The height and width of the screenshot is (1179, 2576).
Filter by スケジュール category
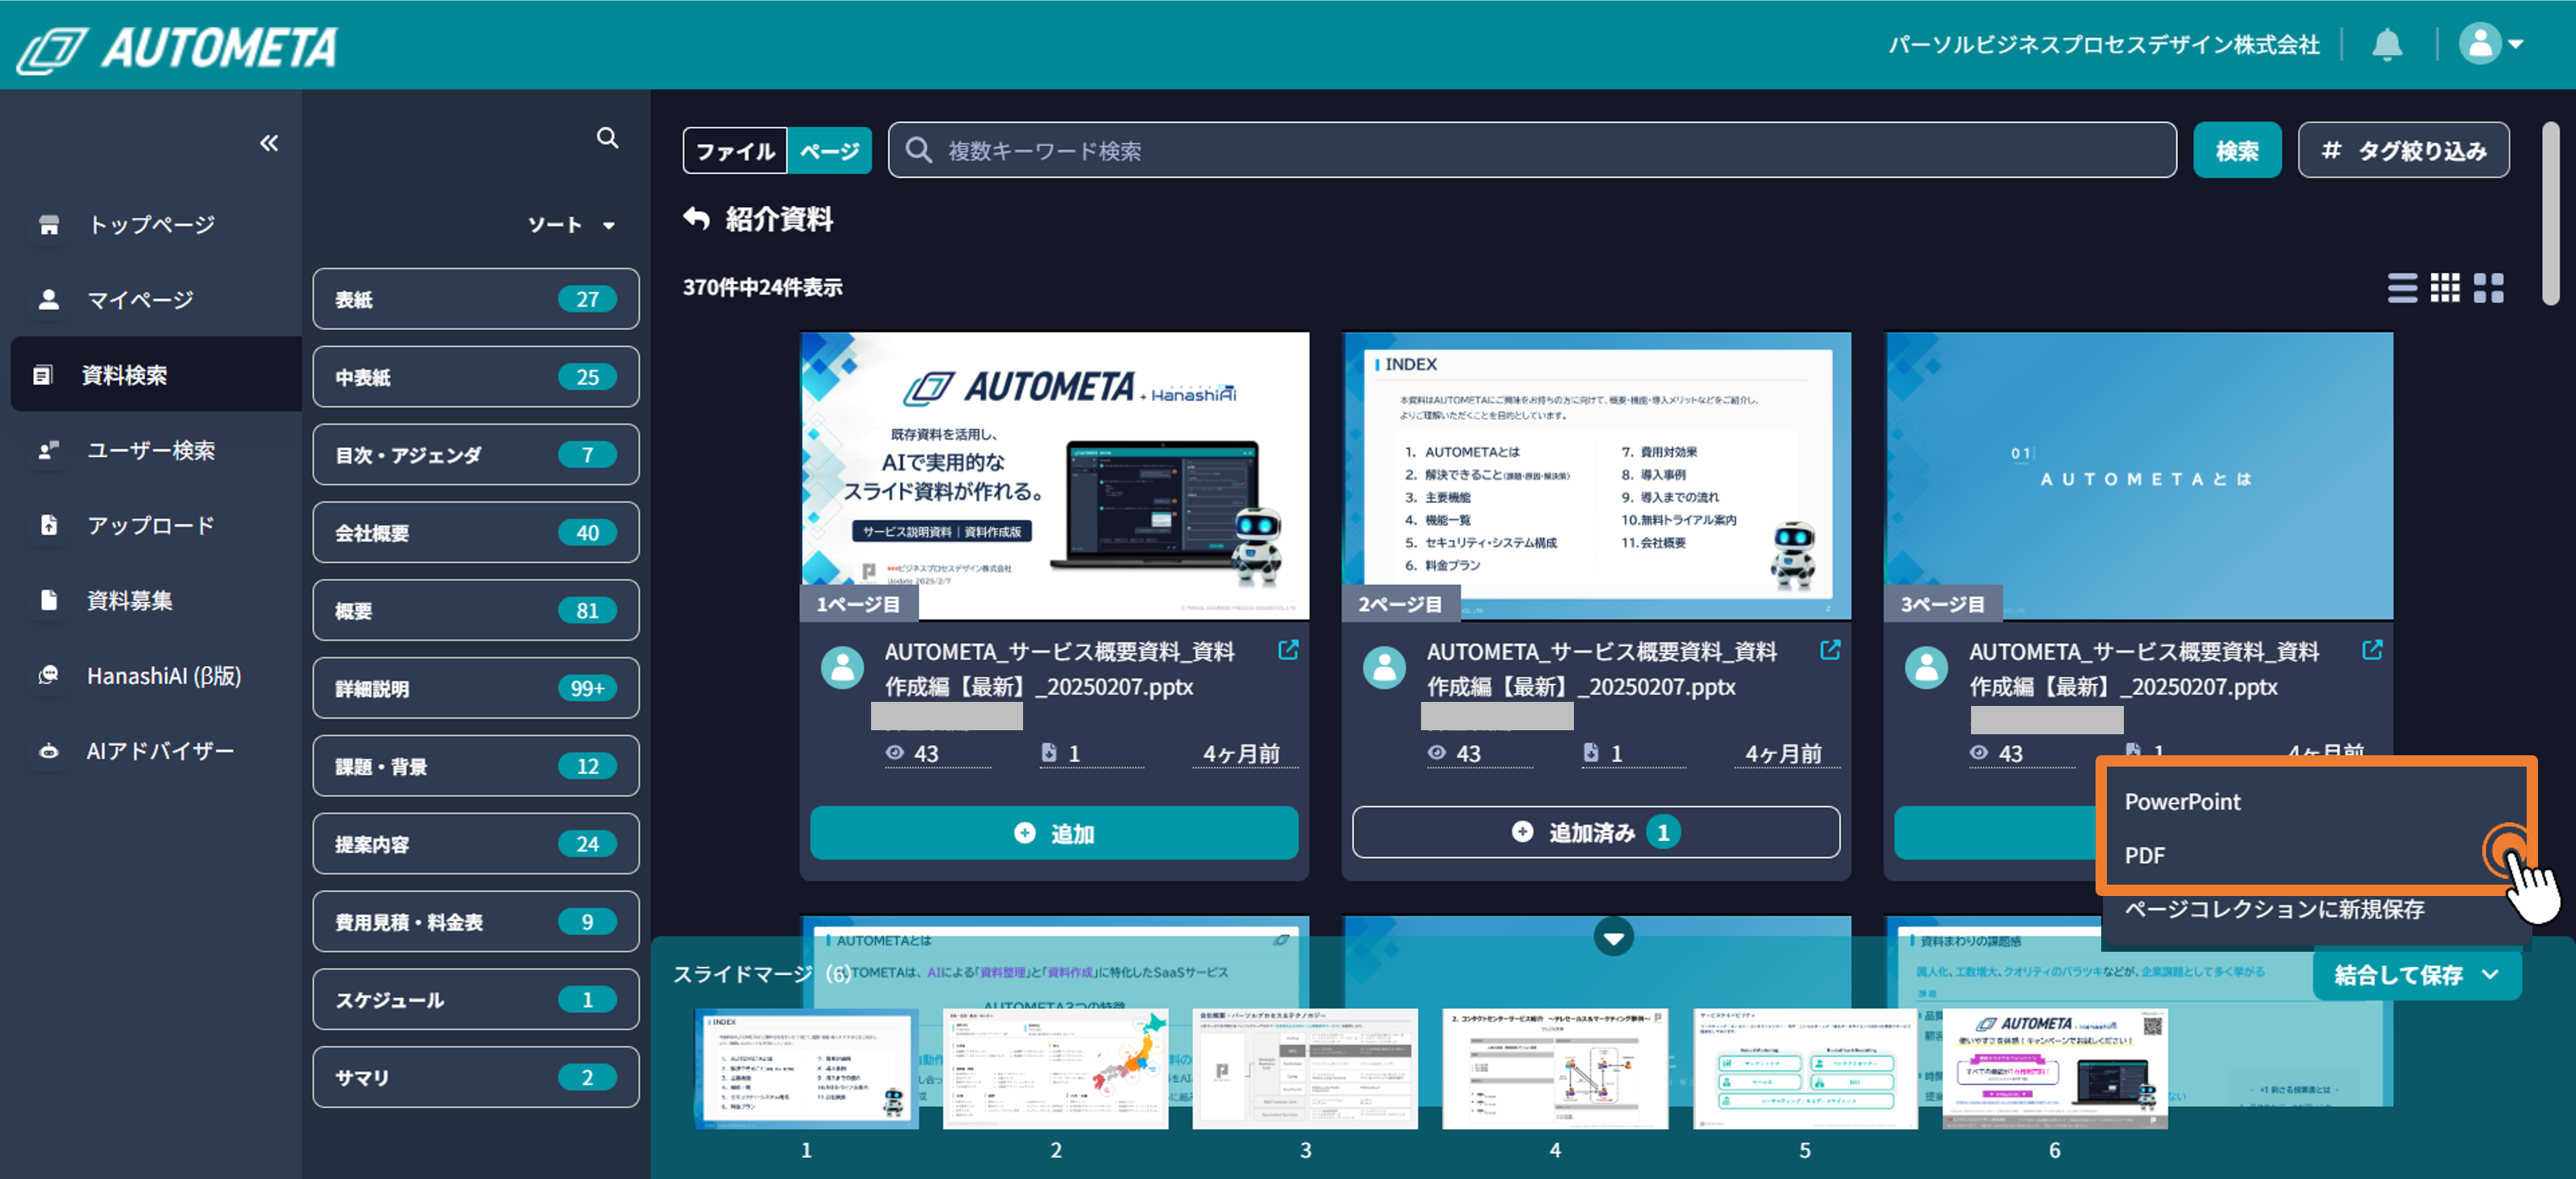click(476, 1000)
